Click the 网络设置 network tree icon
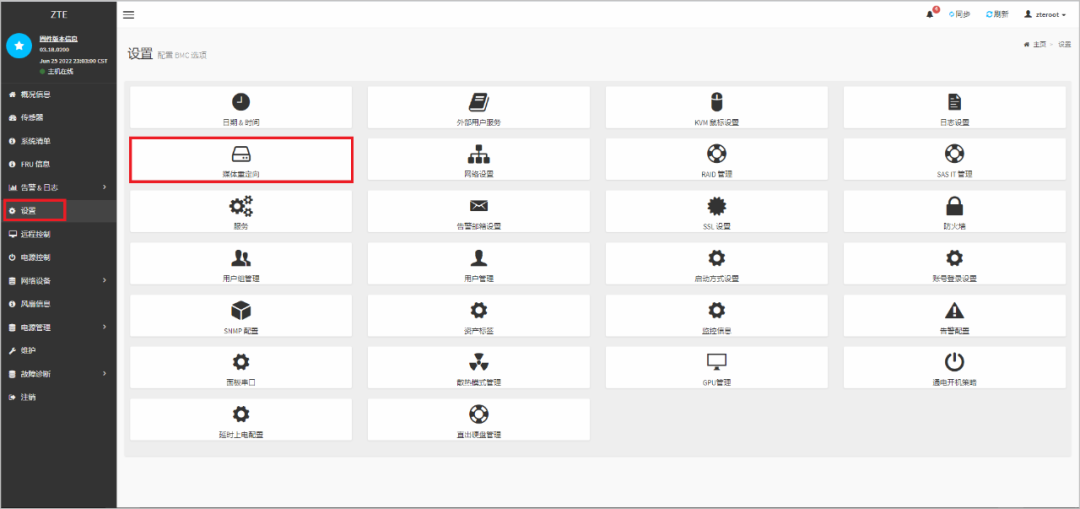This screenshot has height=509, width=1080. point(478,154)
